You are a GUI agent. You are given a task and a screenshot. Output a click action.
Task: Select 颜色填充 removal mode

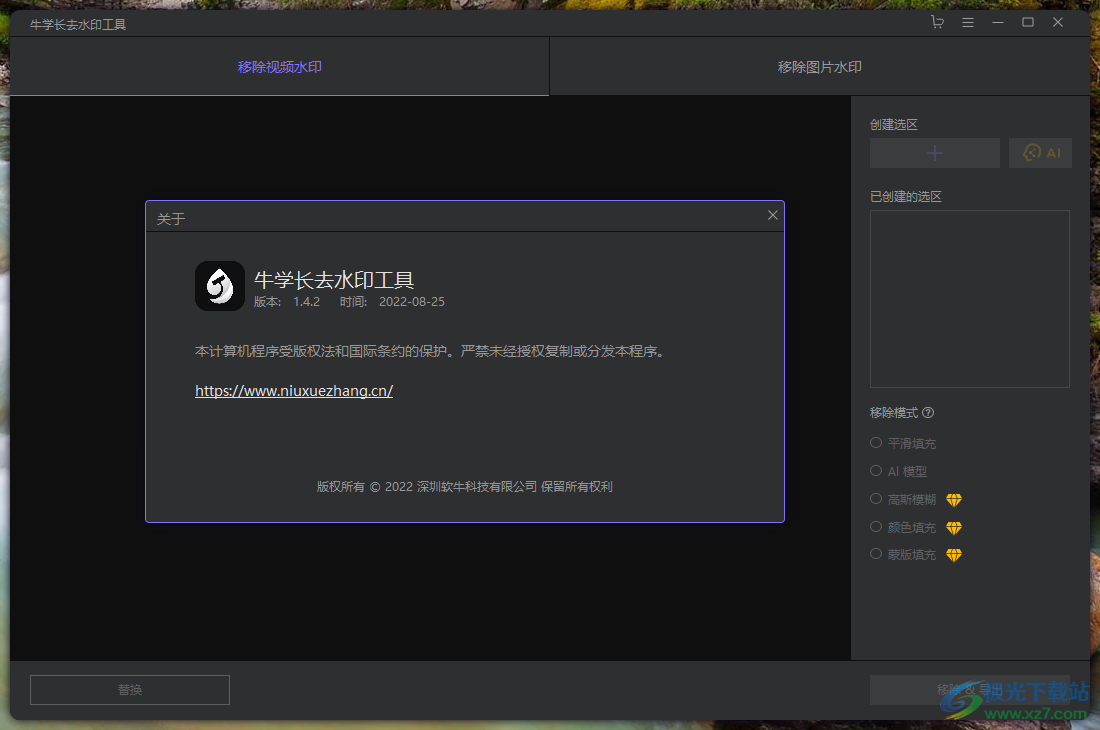coord(903,527)
